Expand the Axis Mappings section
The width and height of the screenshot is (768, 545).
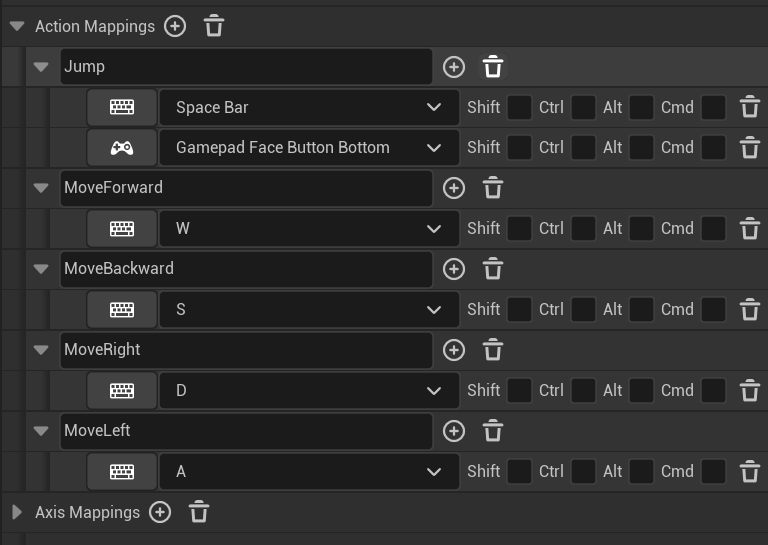17,512
